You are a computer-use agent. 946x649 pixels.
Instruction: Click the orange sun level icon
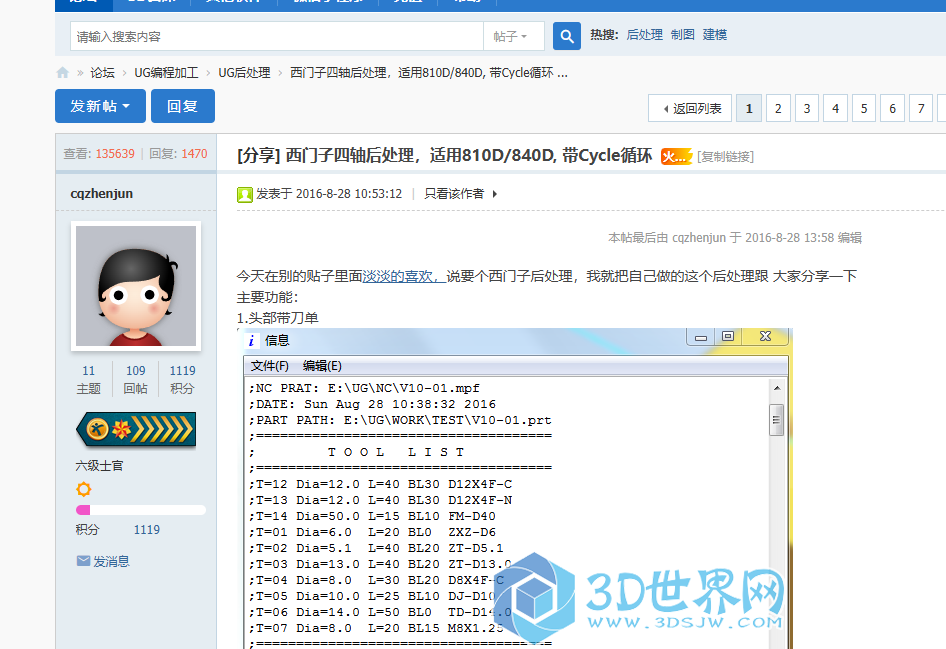(x=84, y=489)
